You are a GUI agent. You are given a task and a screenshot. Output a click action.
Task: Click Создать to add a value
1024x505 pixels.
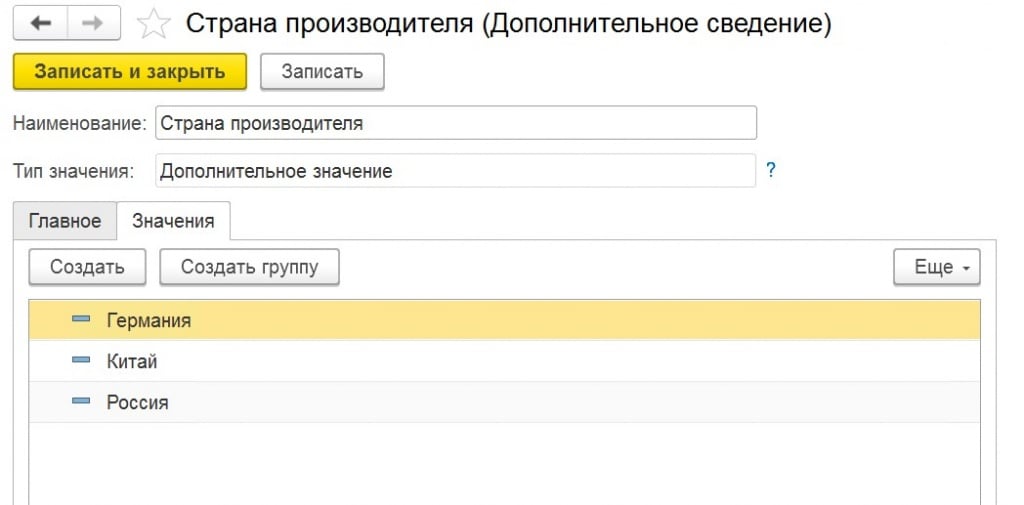pos(87,267)
